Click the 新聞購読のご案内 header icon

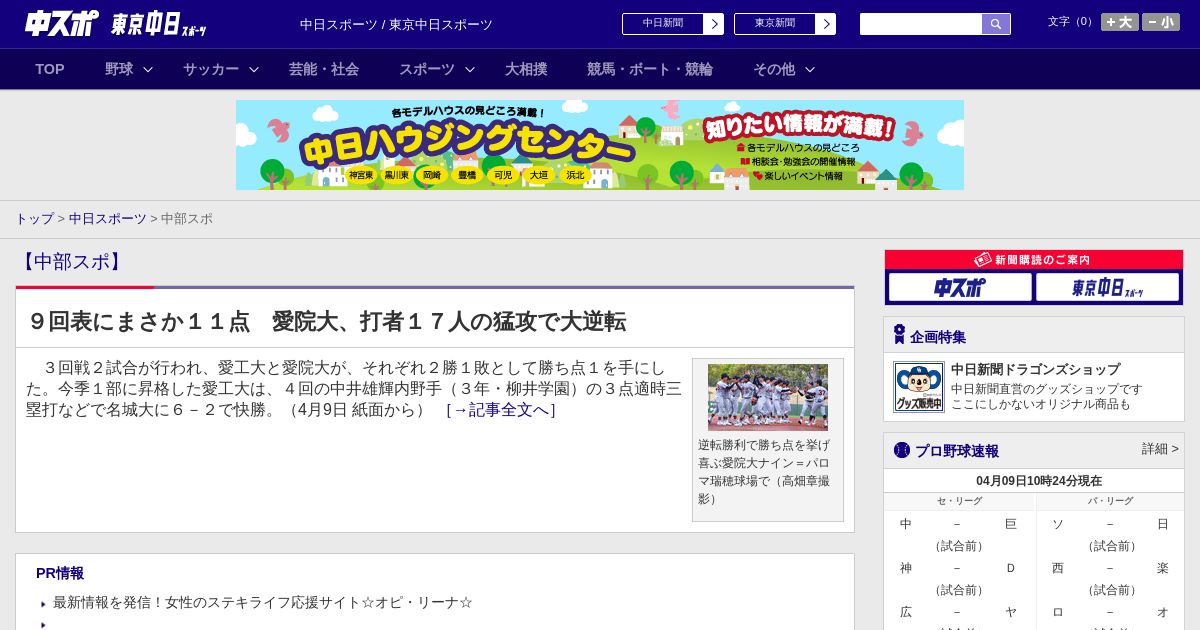[982, 259]
